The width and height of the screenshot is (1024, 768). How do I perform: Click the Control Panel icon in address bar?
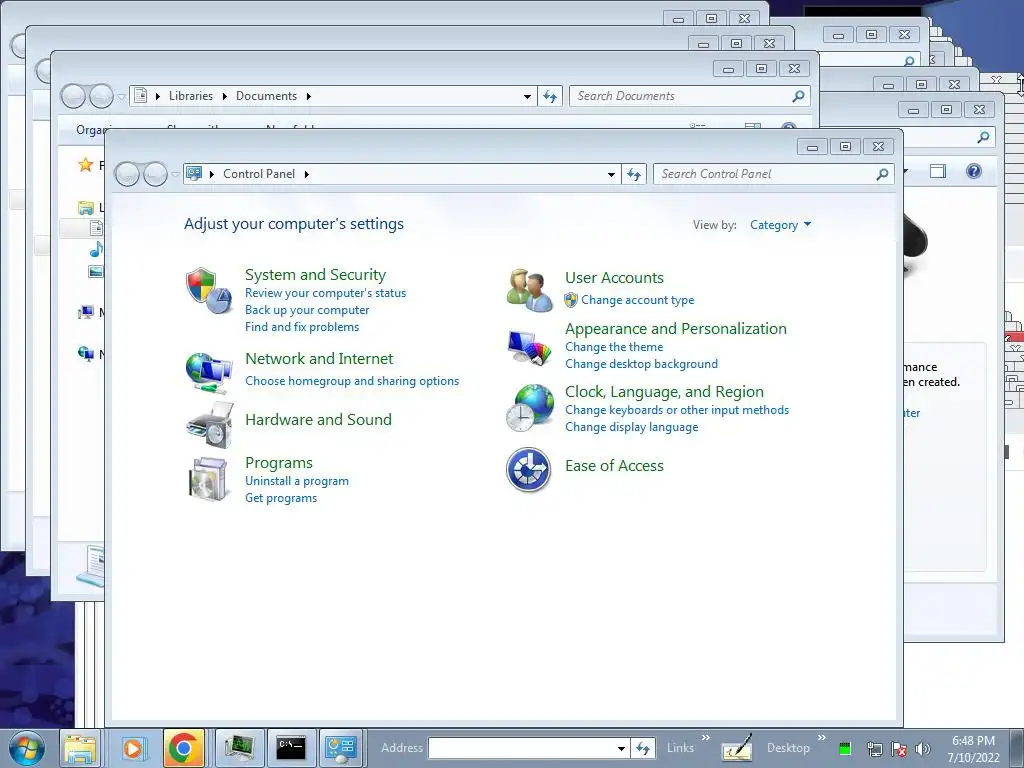pos(194,174)
